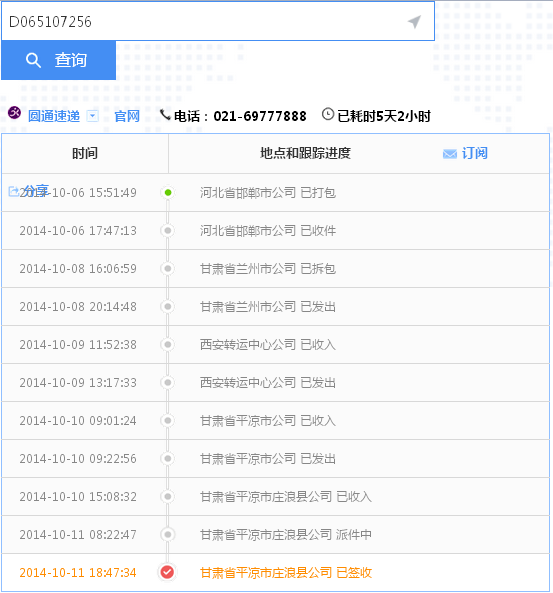Click the 订阅 subscribe link
Screen dimensions: 553x593
(475, 153)
